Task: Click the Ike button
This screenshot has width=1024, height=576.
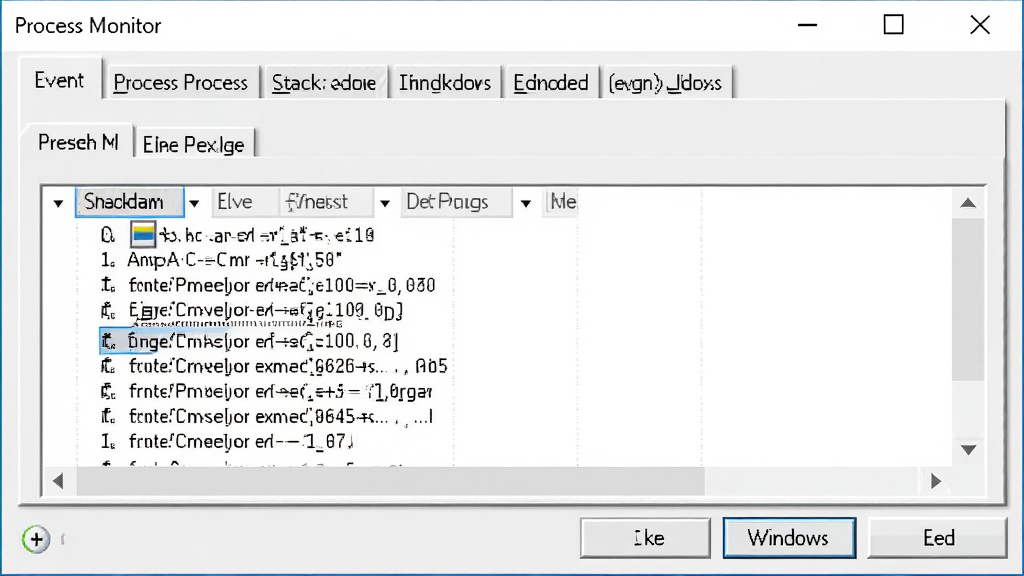Action: coord(645,538)
